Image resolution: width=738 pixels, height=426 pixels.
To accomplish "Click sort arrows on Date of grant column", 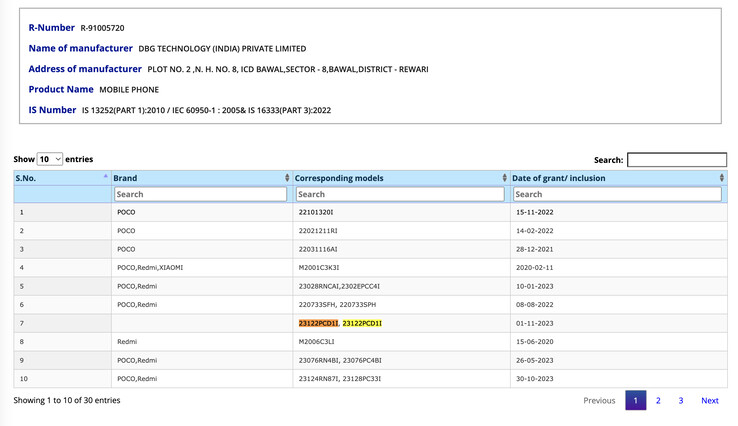I will pyautogui.click(x=722, y=178).
